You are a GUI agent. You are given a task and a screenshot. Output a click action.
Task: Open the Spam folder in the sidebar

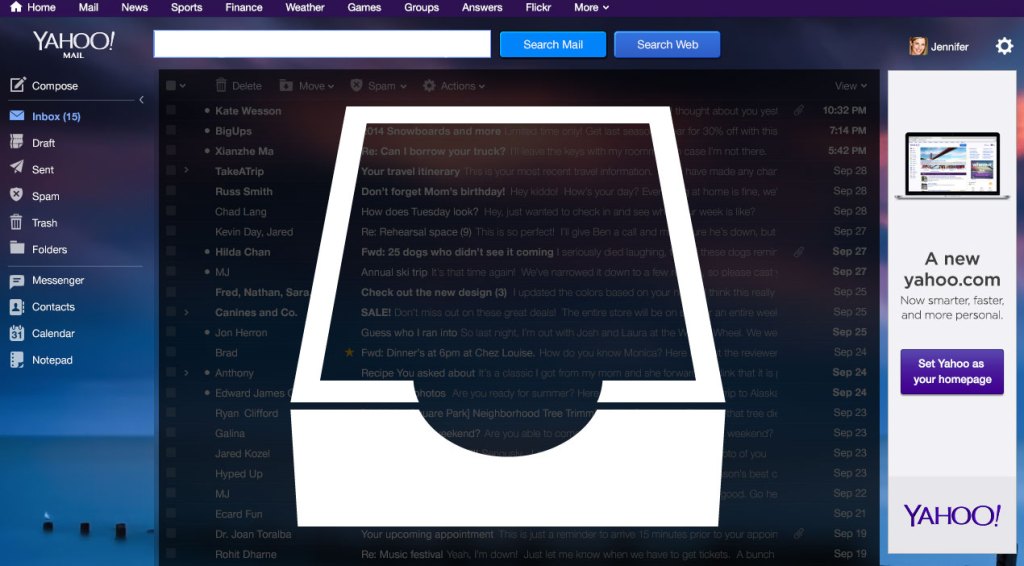coord(35,196)
